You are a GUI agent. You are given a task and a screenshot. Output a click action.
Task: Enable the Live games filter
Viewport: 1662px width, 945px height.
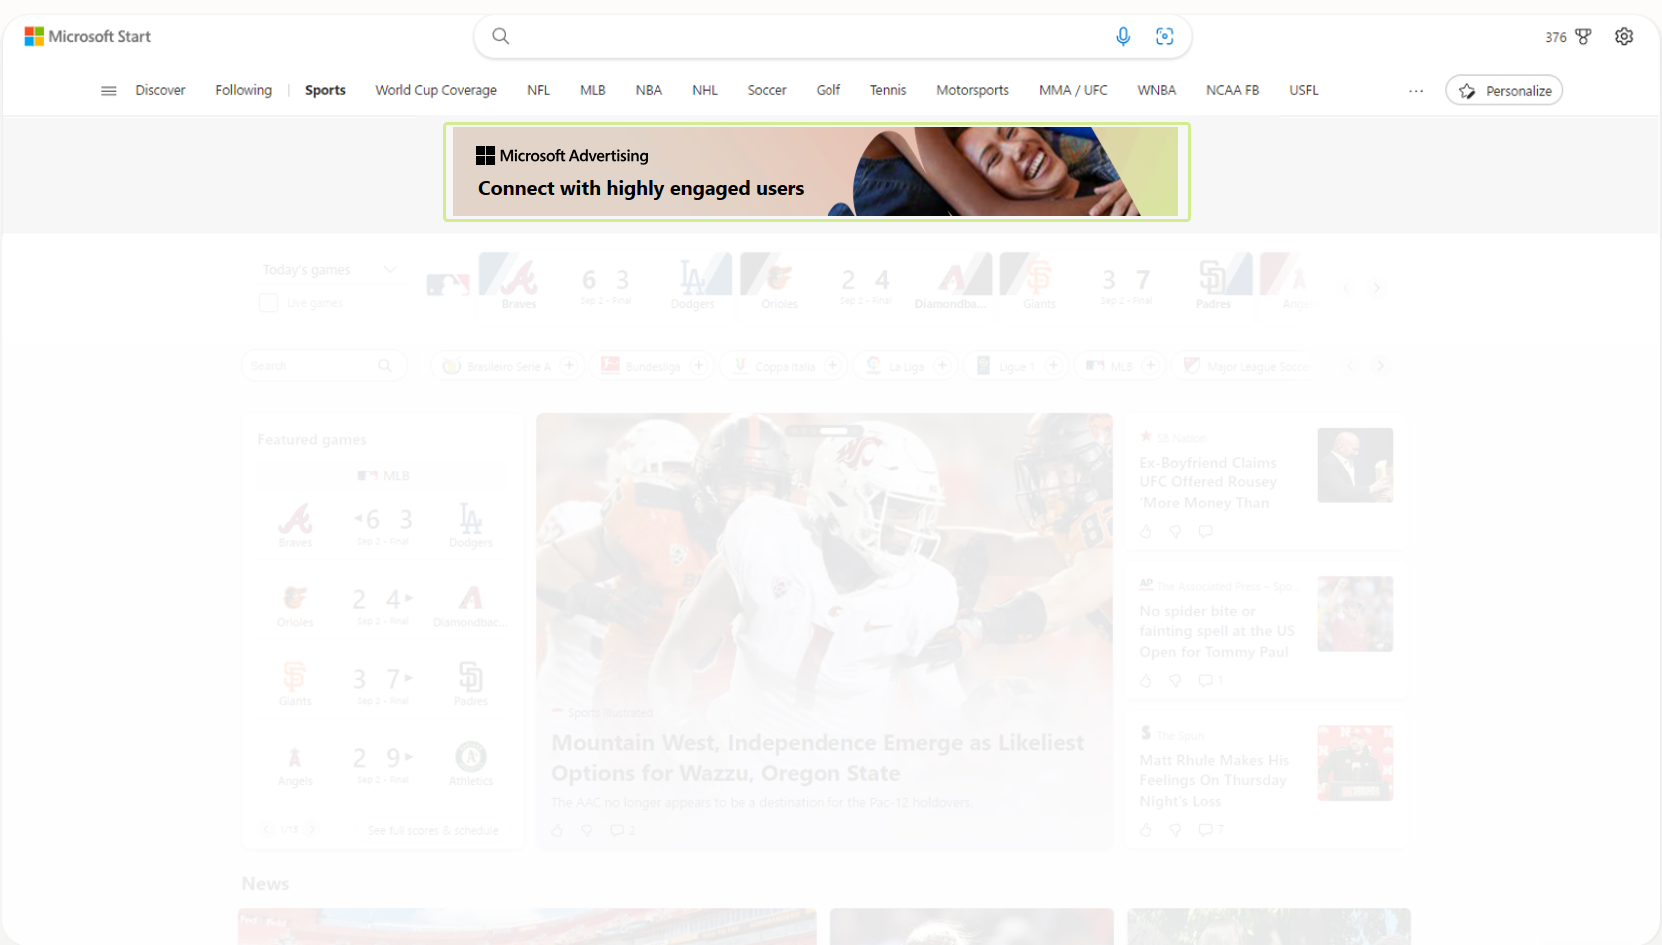tap(268, 302)
